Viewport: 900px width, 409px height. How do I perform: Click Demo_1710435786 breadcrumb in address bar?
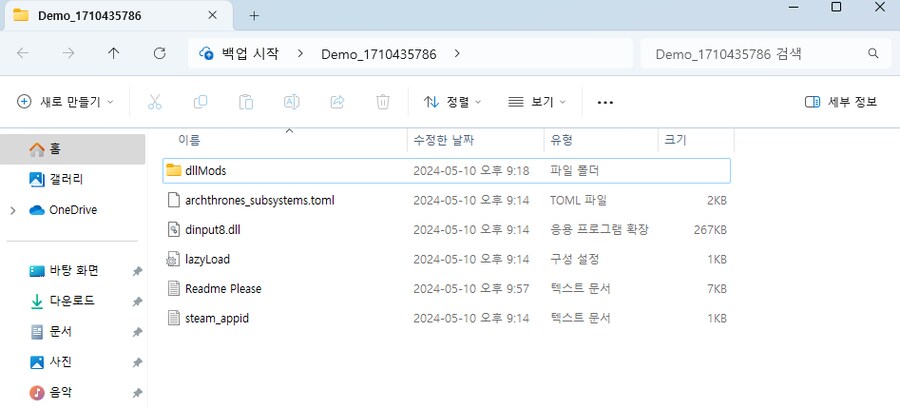379,54
